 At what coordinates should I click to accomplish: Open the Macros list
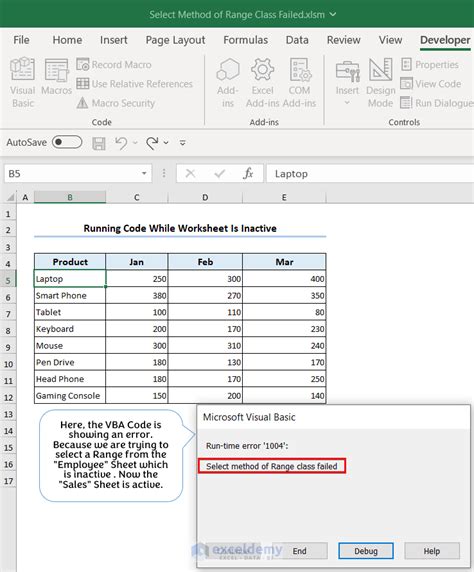(56, 77)
